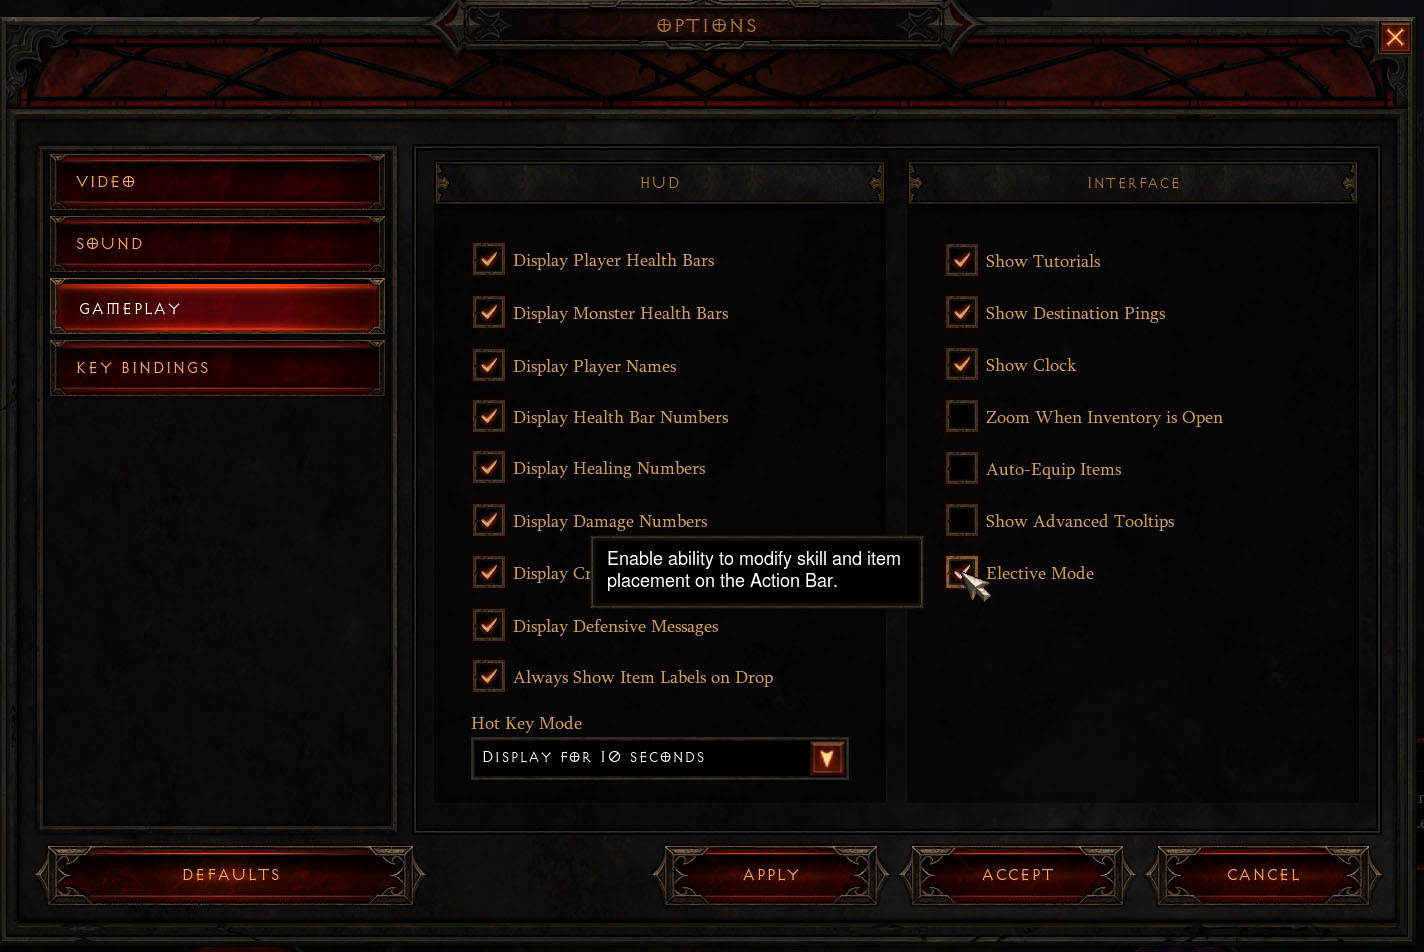Select the Key Bindings tab
This screenshot has height=952, width=1424.
click(217, 368)
